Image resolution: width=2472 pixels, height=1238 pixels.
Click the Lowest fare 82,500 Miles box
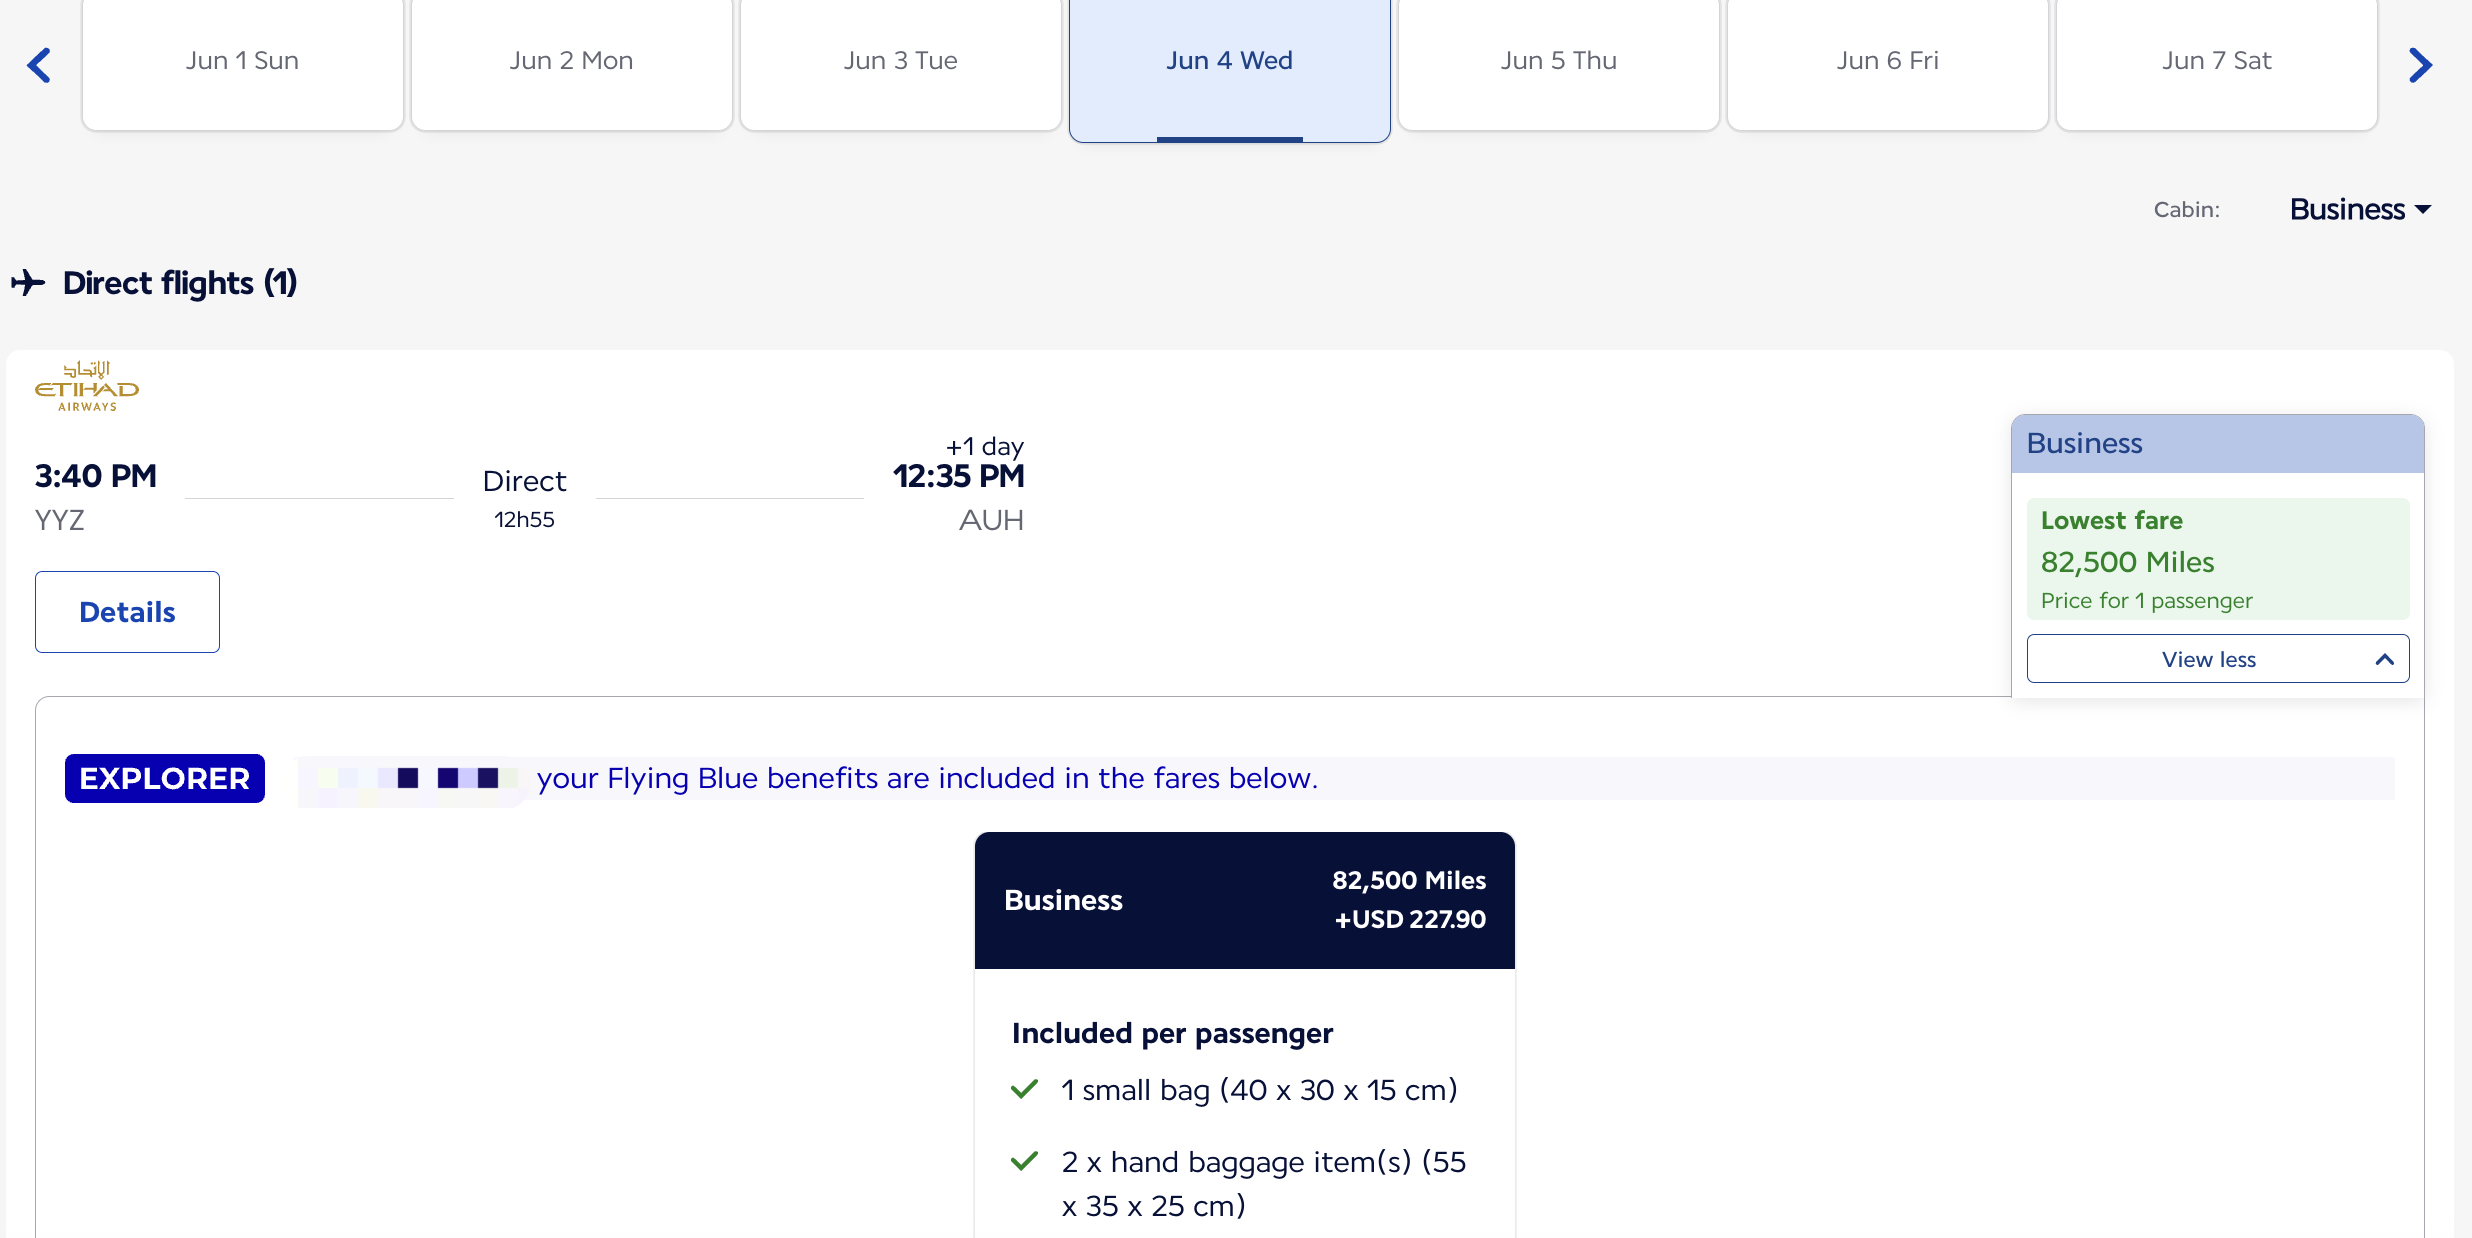(2218, 559)
